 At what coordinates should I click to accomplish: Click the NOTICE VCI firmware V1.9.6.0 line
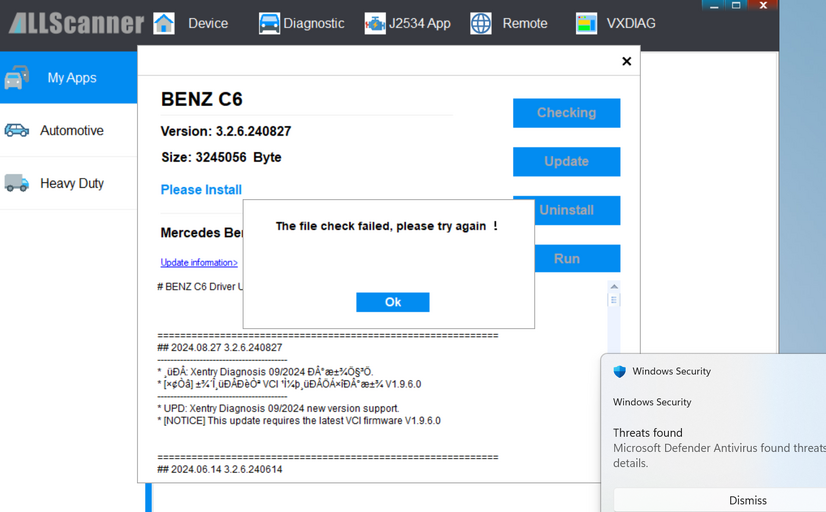pyautogui.click(x=299, y=420)
